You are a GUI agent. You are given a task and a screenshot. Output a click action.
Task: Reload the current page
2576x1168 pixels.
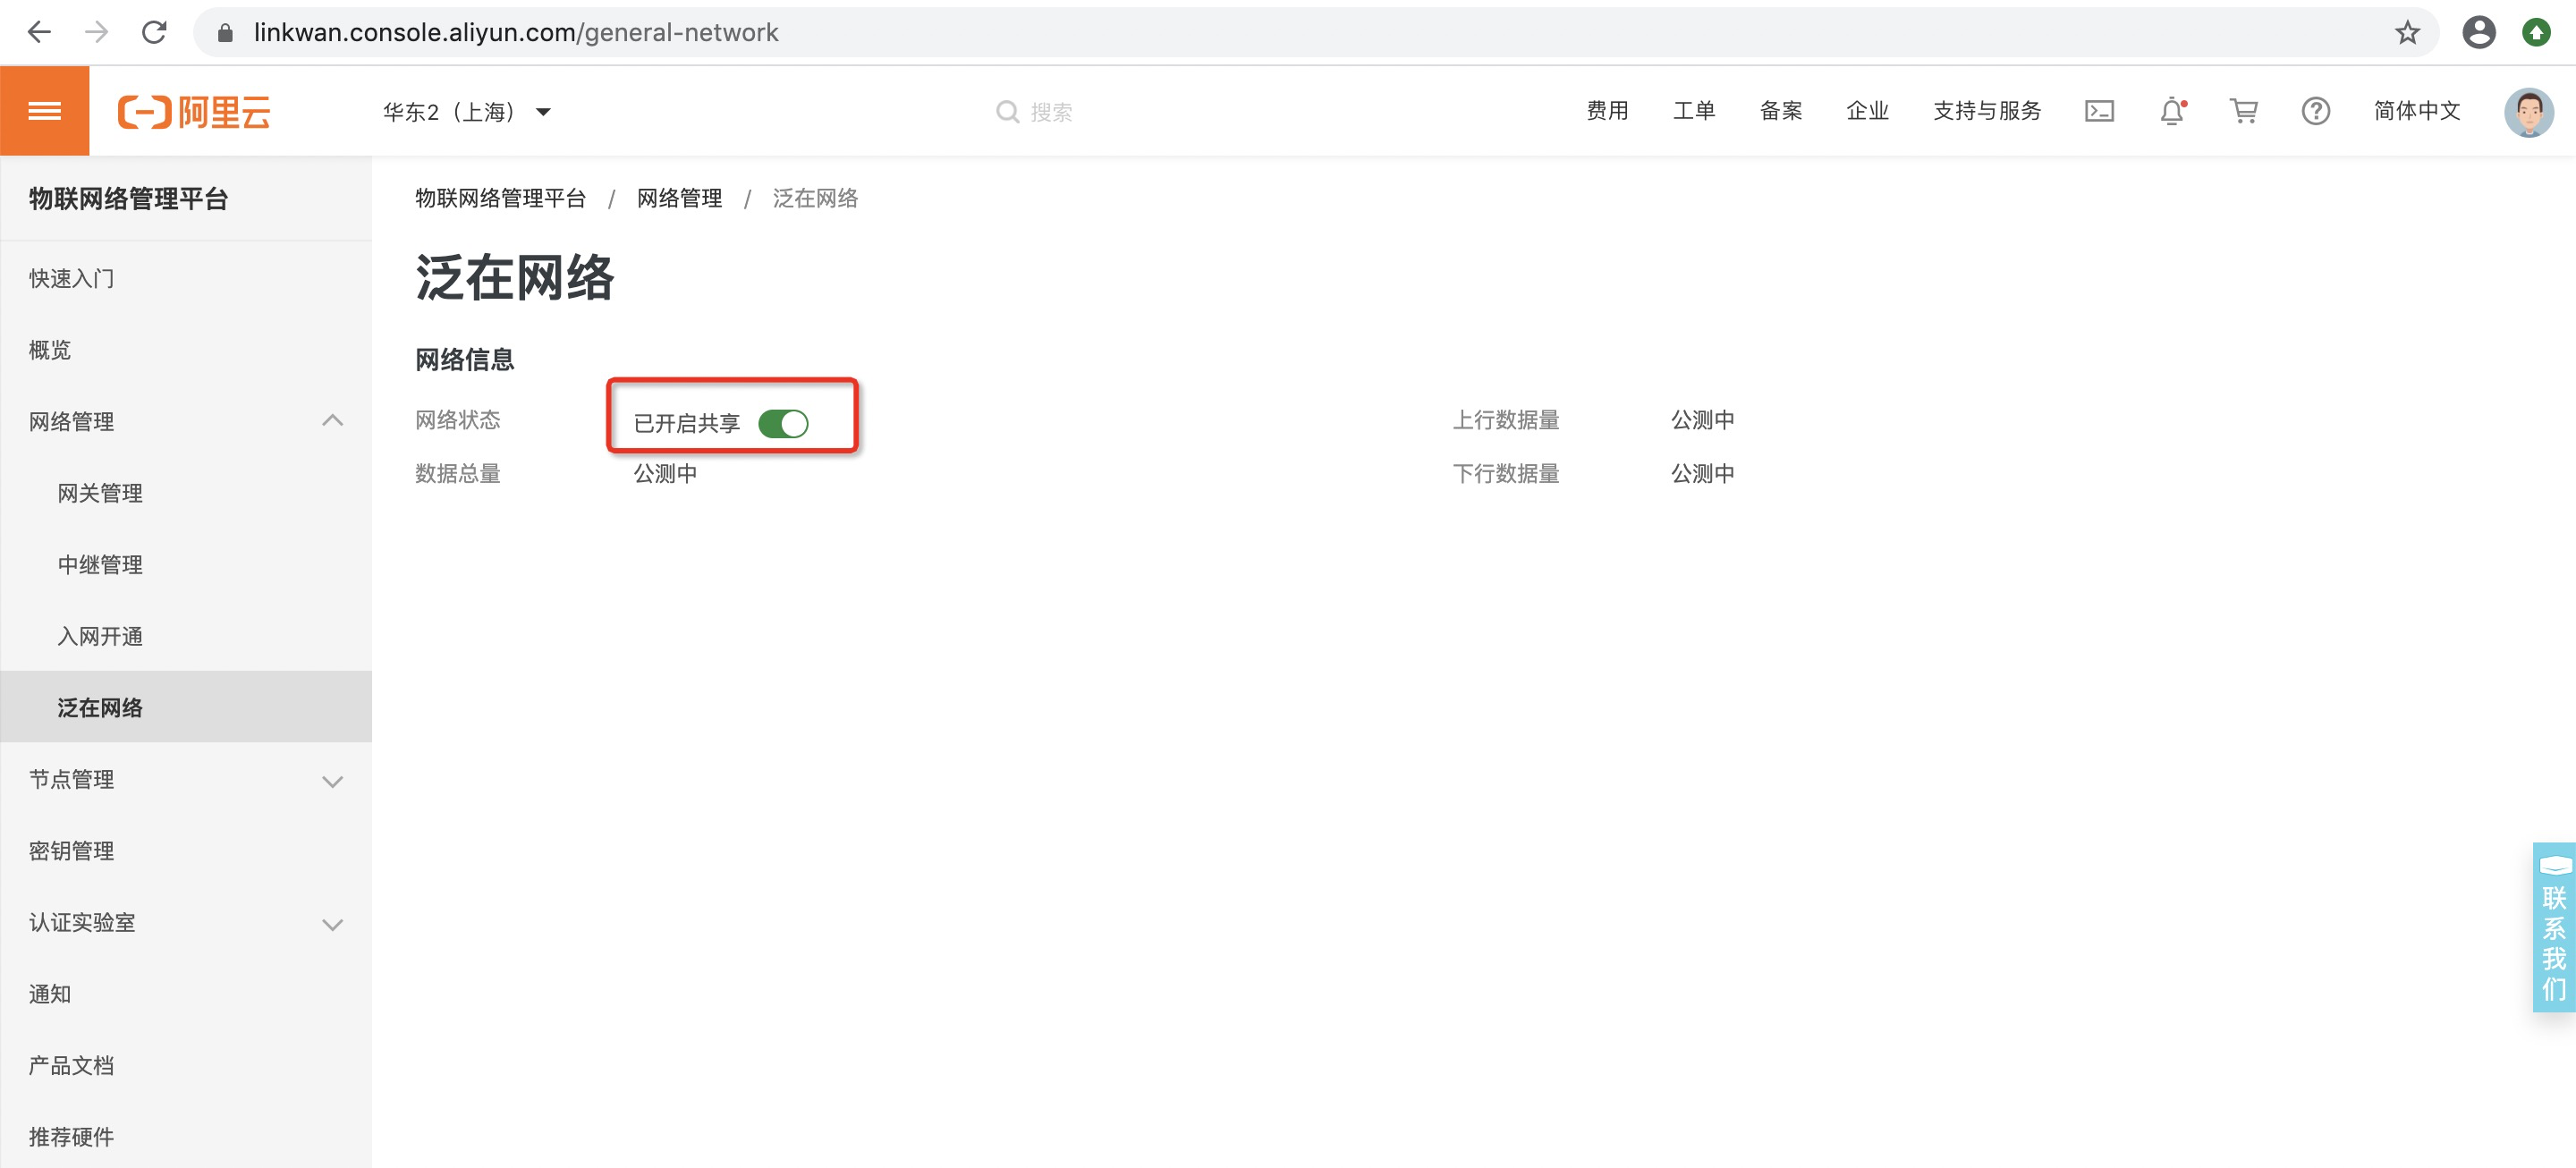154,33
